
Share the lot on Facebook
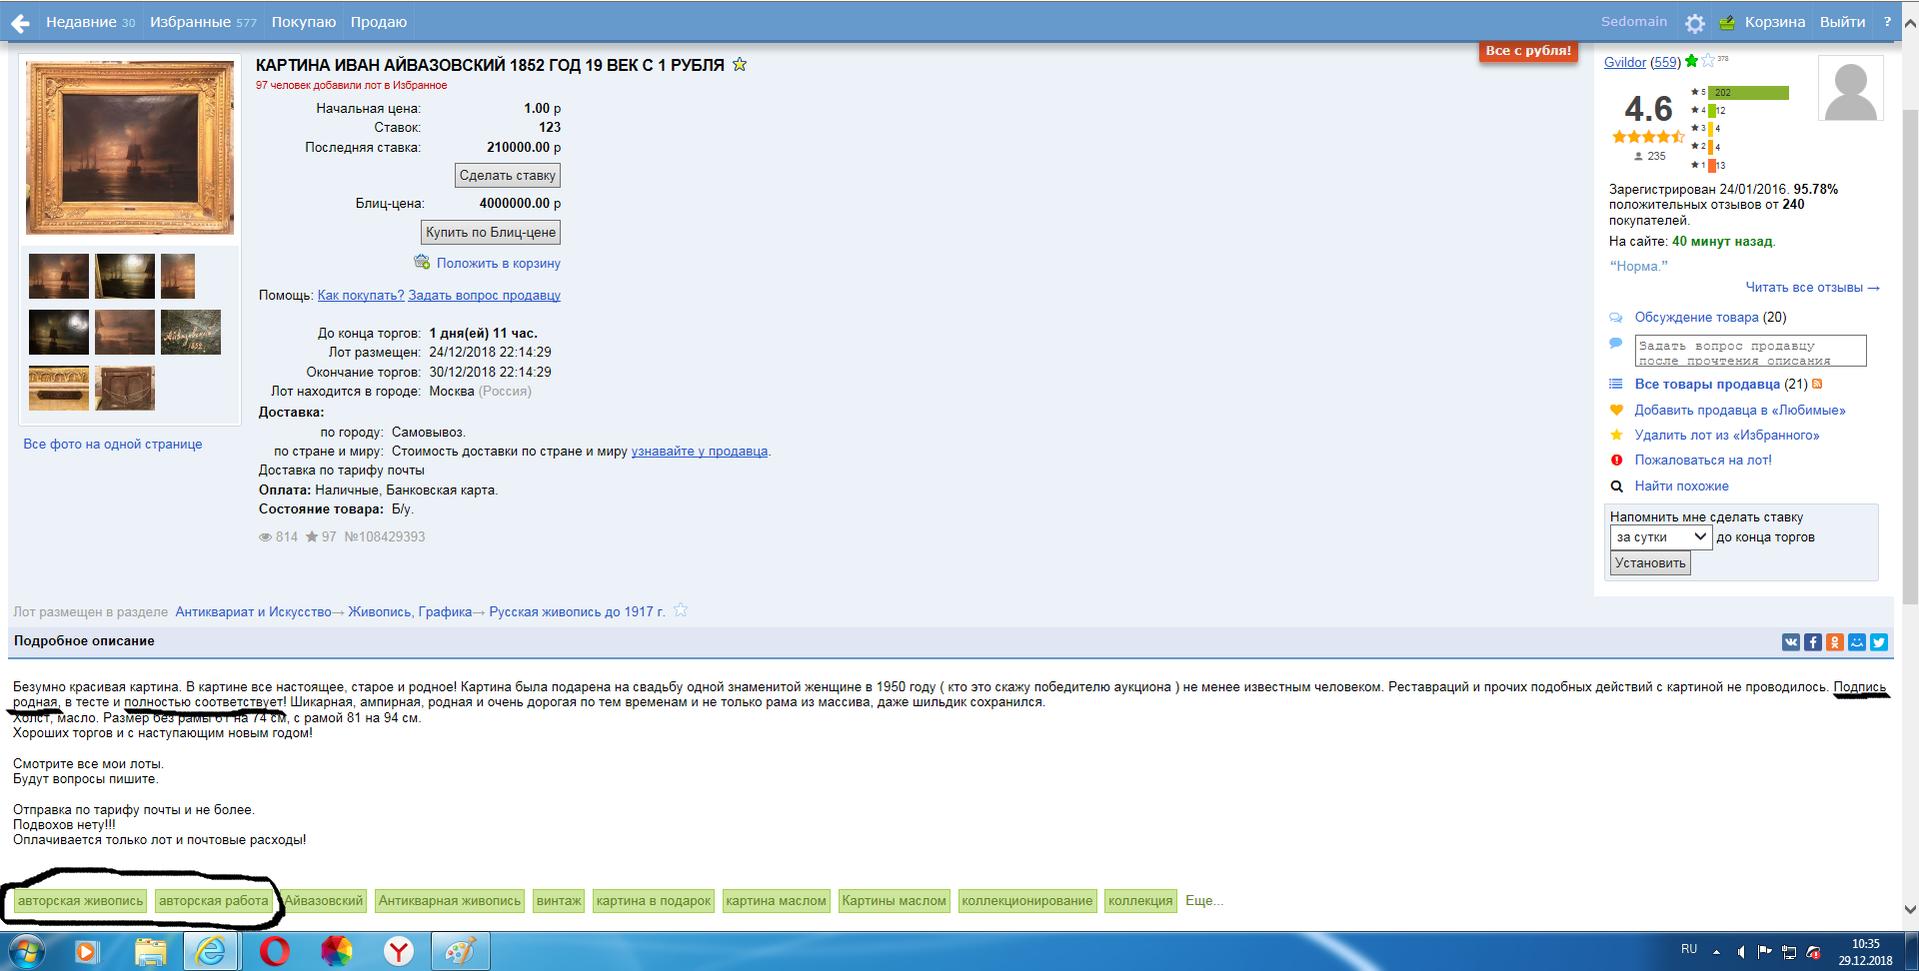[1812, 642]
